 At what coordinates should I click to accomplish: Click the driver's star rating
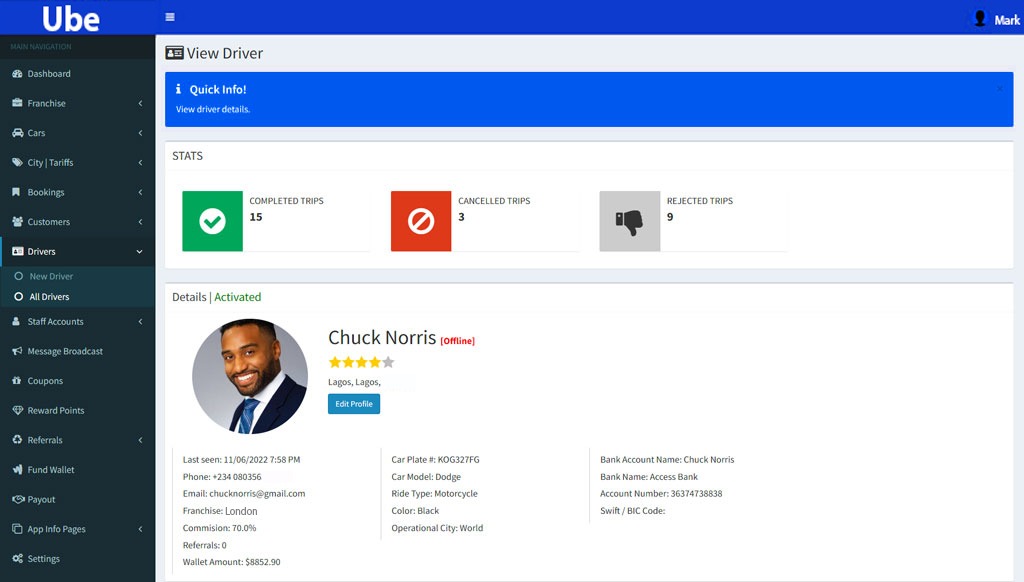click(x=361, y=362)
